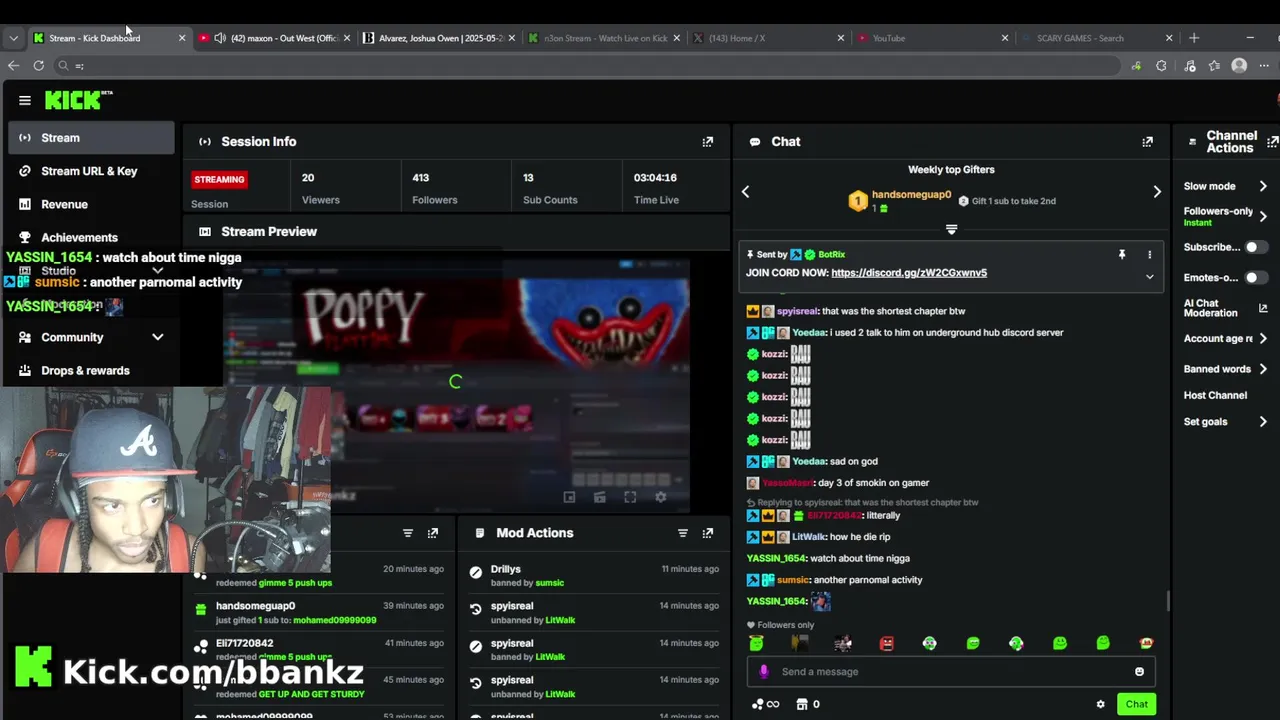The height and width of the screenshot is (720, 1280).
Task: Toggle Emotes-only chat mode
Action: pyautogui.click(x=1256, y=278)
